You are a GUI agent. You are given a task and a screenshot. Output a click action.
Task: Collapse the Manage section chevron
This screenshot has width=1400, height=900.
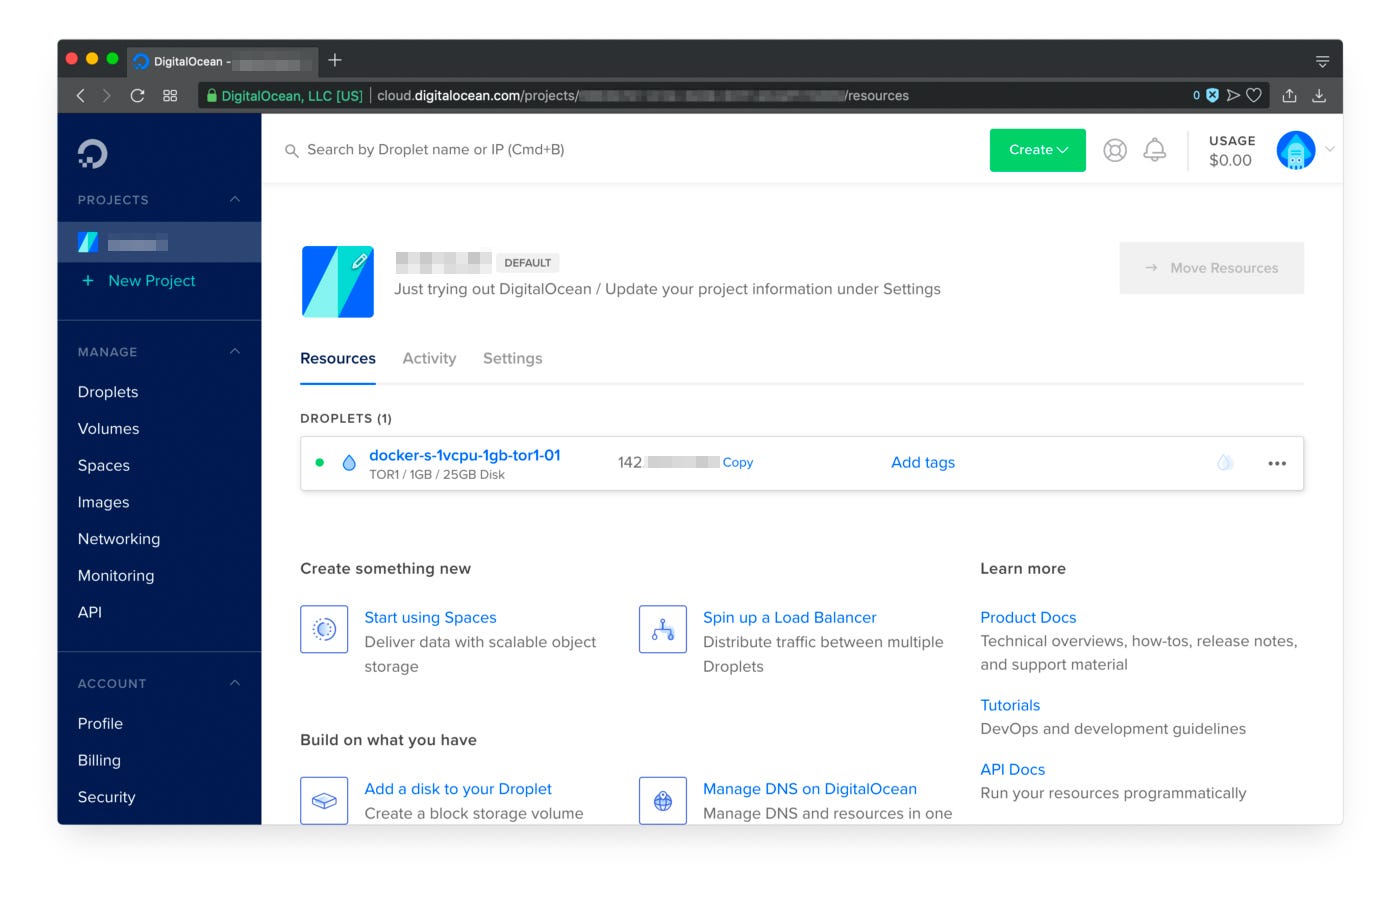[235, 351]
